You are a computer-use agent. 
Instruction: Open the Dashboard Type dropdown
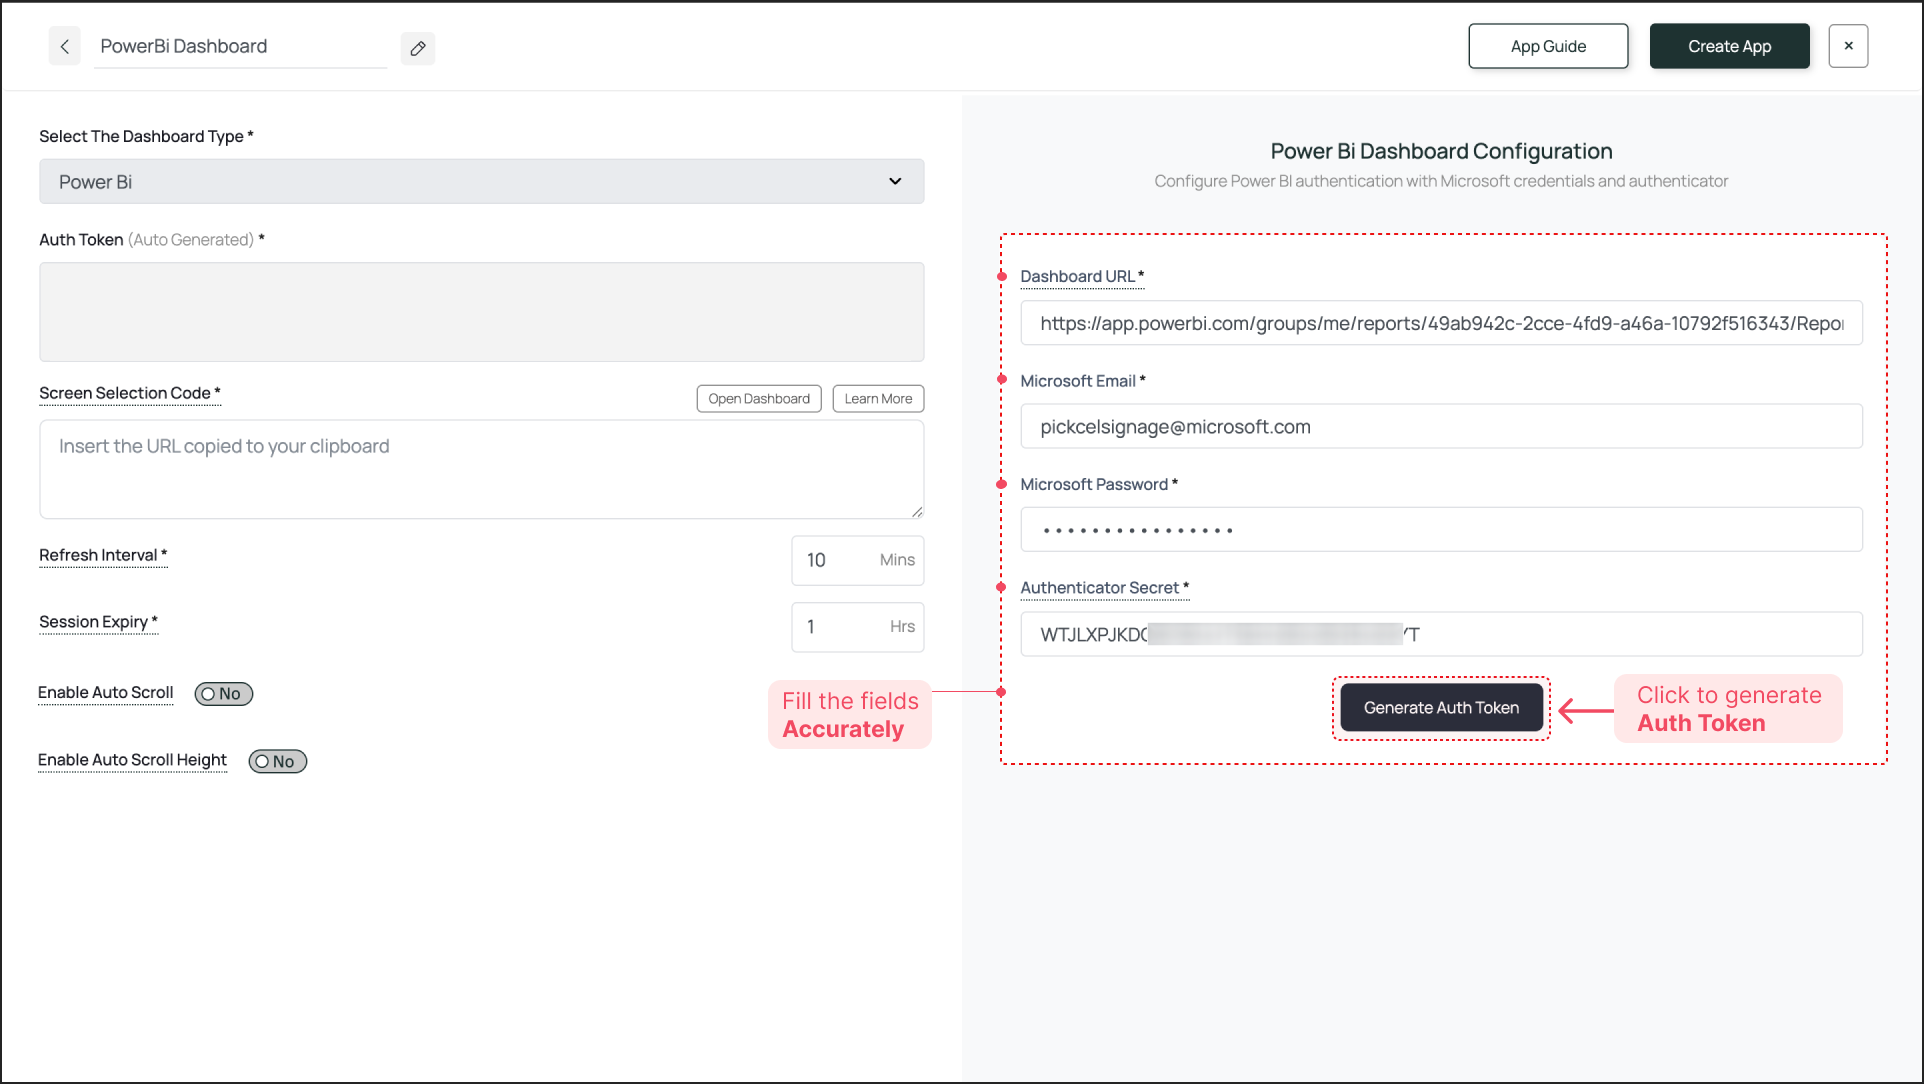(x=480, y=182)
